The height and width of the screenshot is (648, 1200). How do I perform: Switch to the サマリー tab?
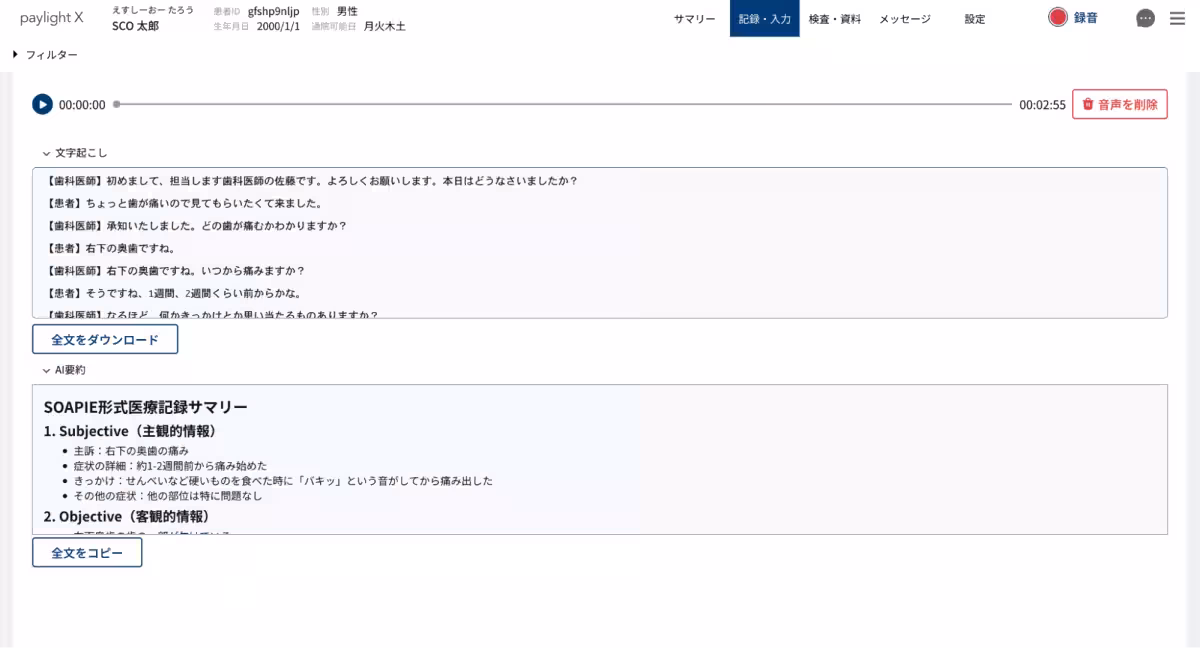[x=694, y=18]
